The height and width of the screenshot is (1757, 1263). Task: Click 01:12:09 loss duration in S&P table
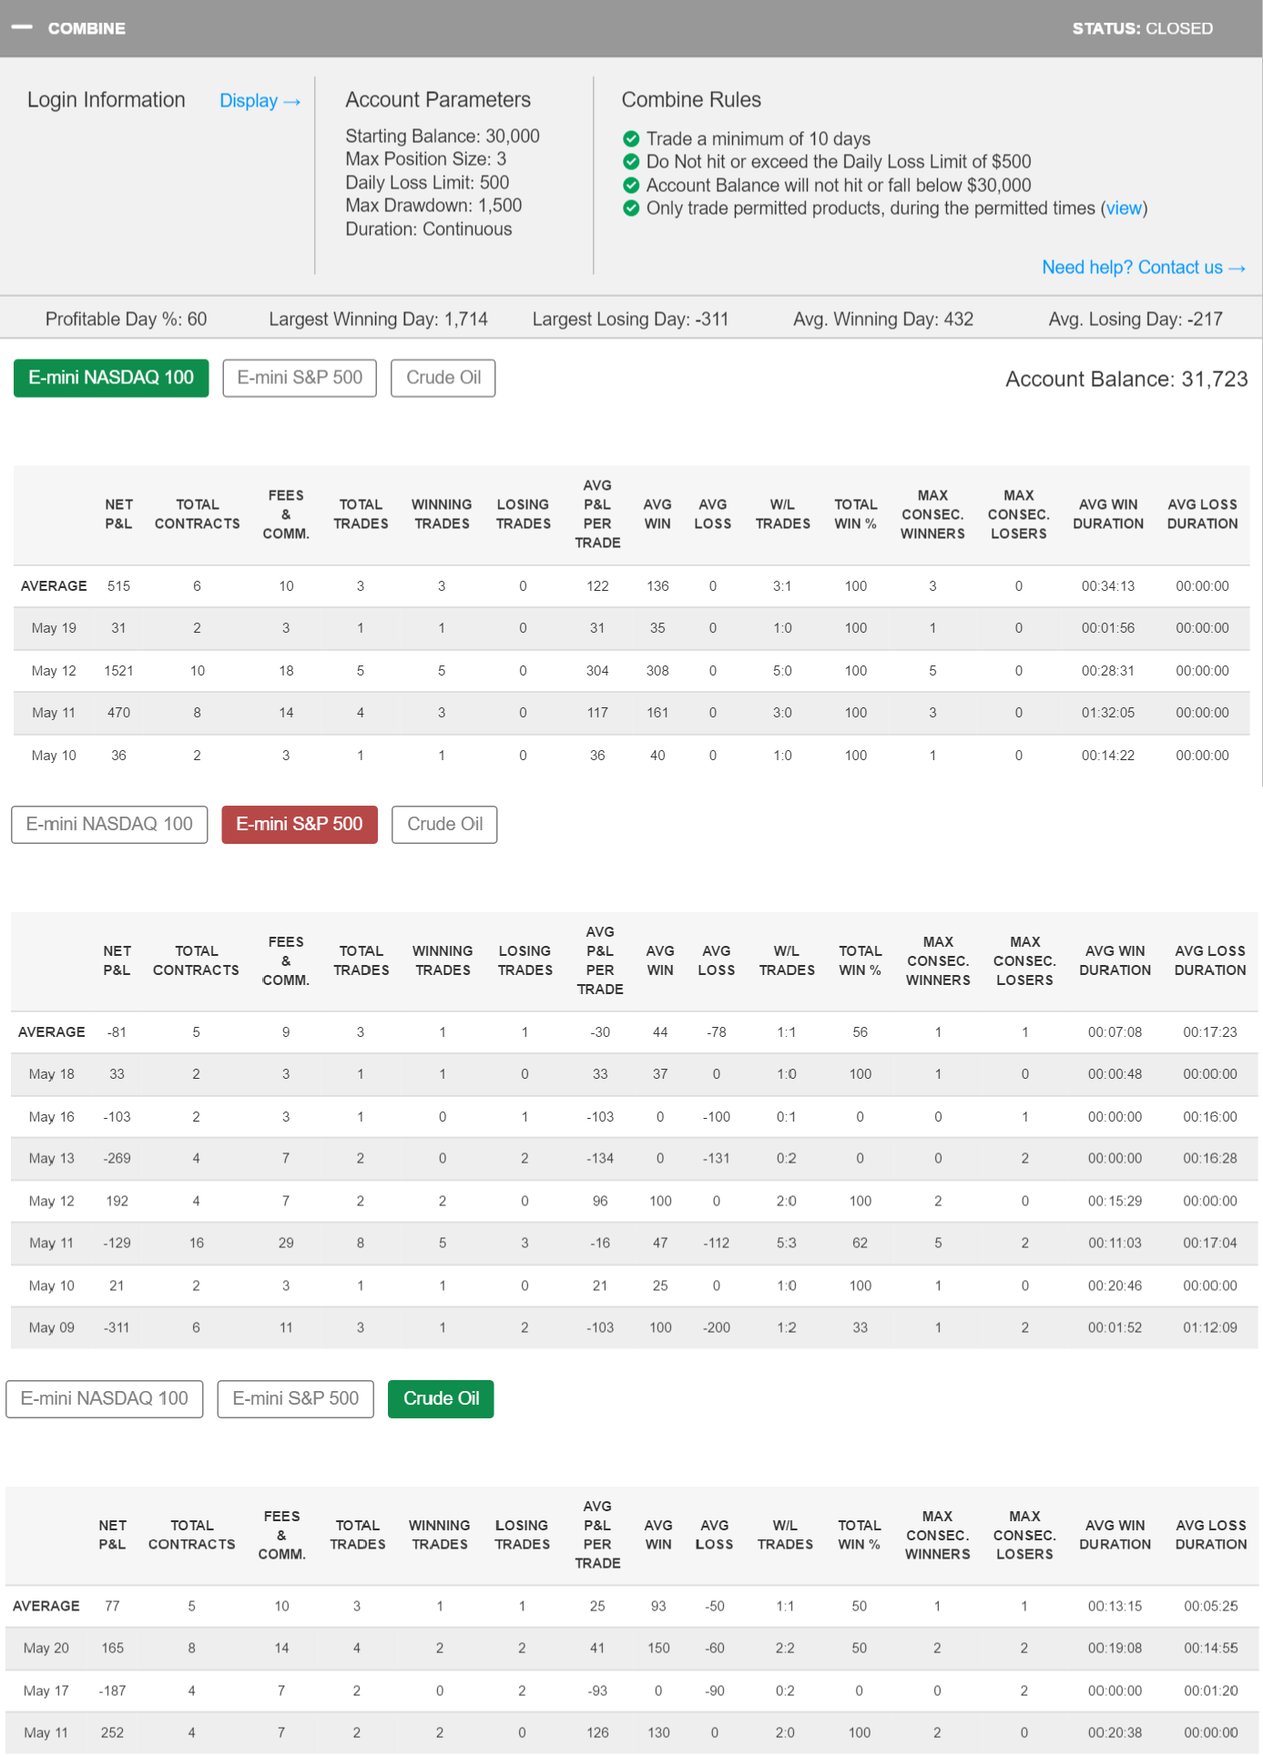tap(1210, 1328)
